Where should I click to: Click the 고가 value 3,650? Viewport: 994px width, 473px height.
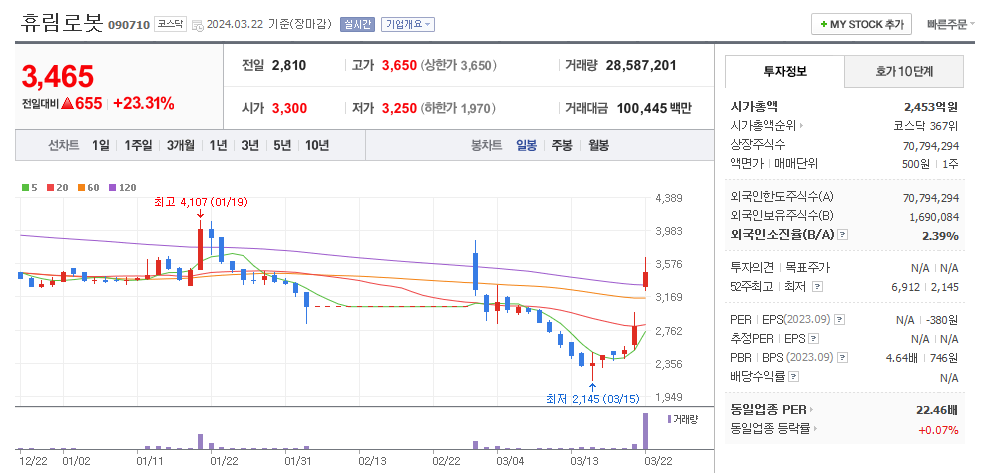pyautogui.click(x=399, y=65)
